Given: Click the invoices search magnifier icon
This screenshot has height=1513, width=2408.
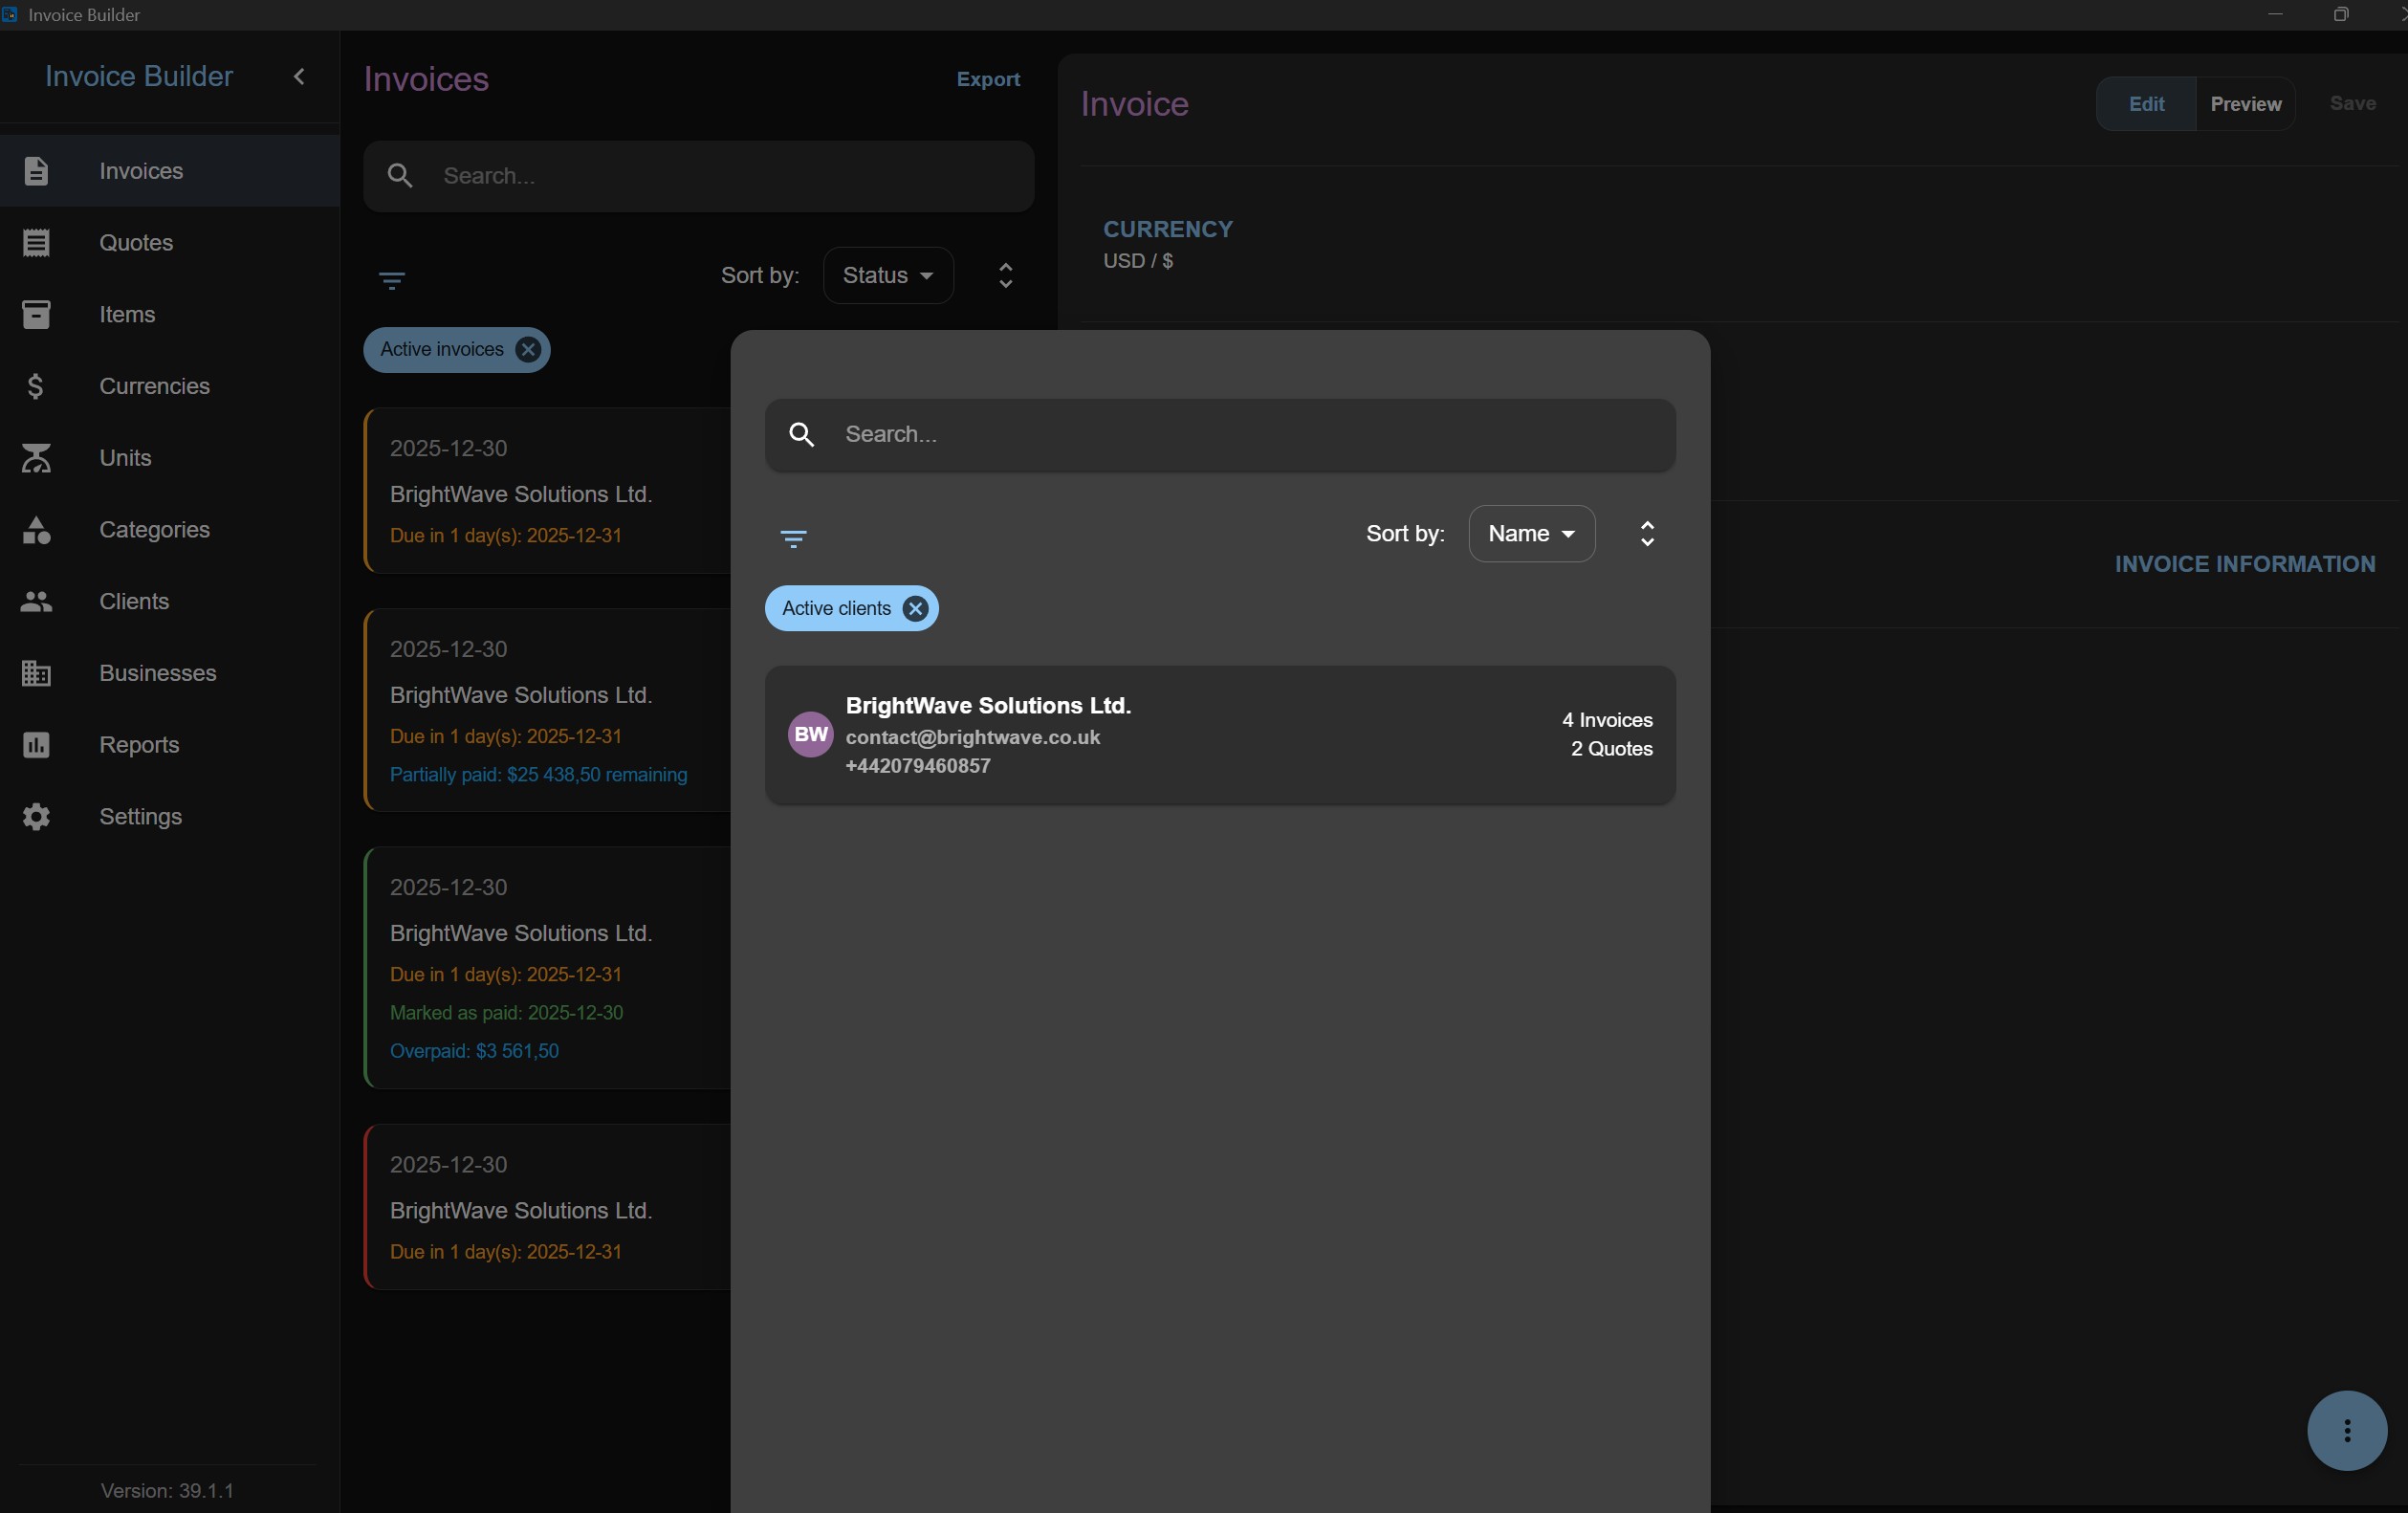Looking at the screenshot, I should coord(400,176).
